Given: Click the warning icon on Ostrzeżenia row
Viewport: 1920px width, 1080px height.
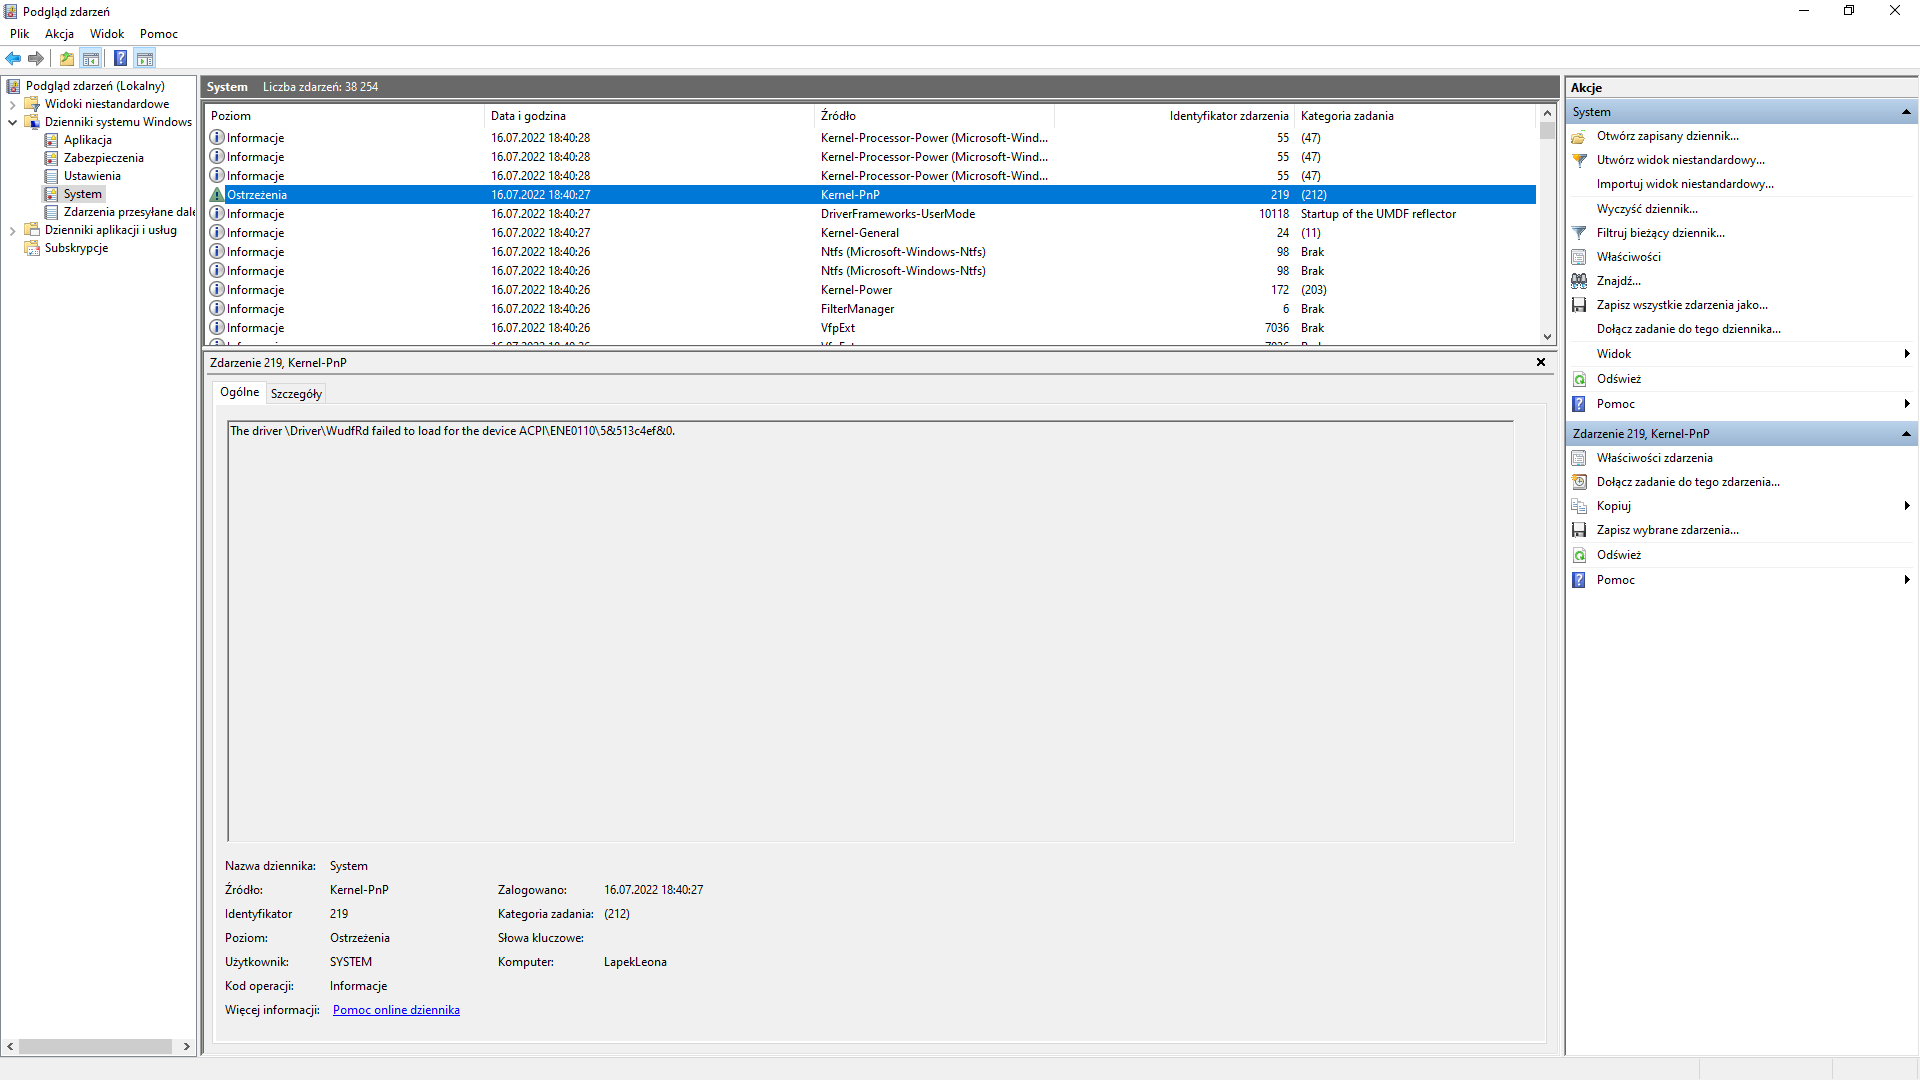Looking at the screenshot, I should click(x=217, y=195).
